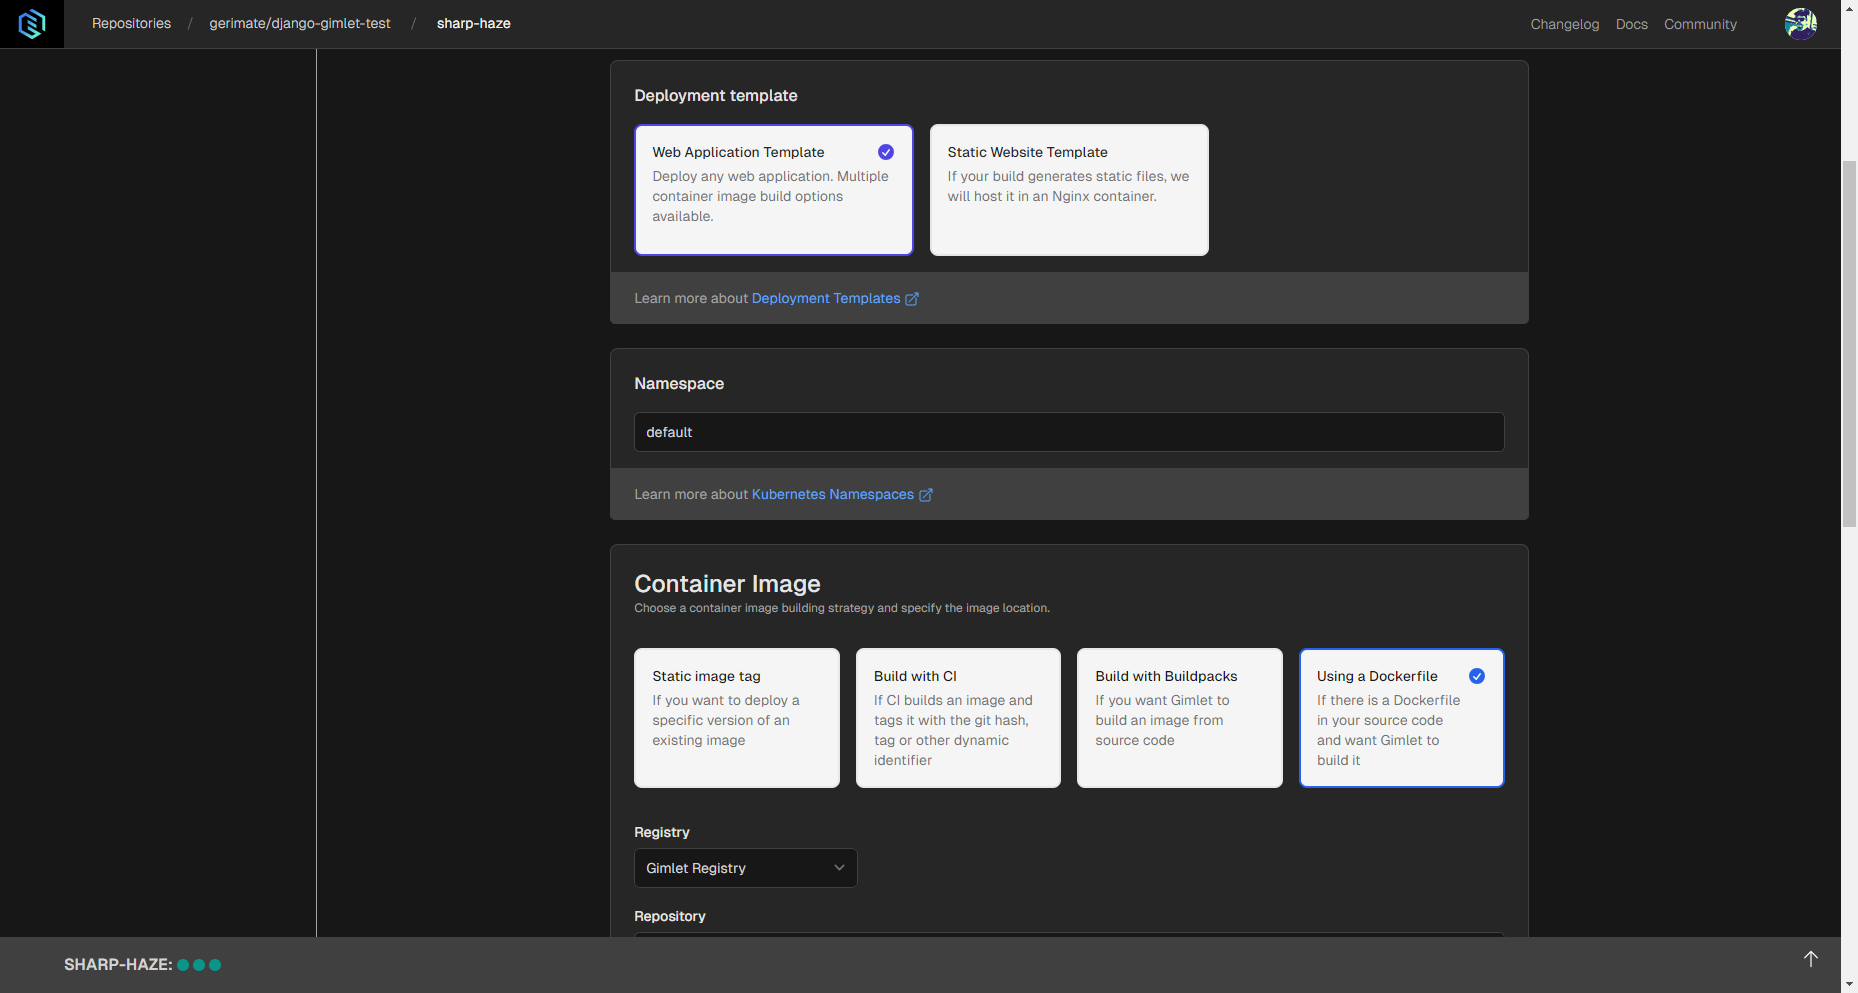Go to Repositories breadcrumb
This screenshot has height=993, width=1858.
click(x=132, y=23)
